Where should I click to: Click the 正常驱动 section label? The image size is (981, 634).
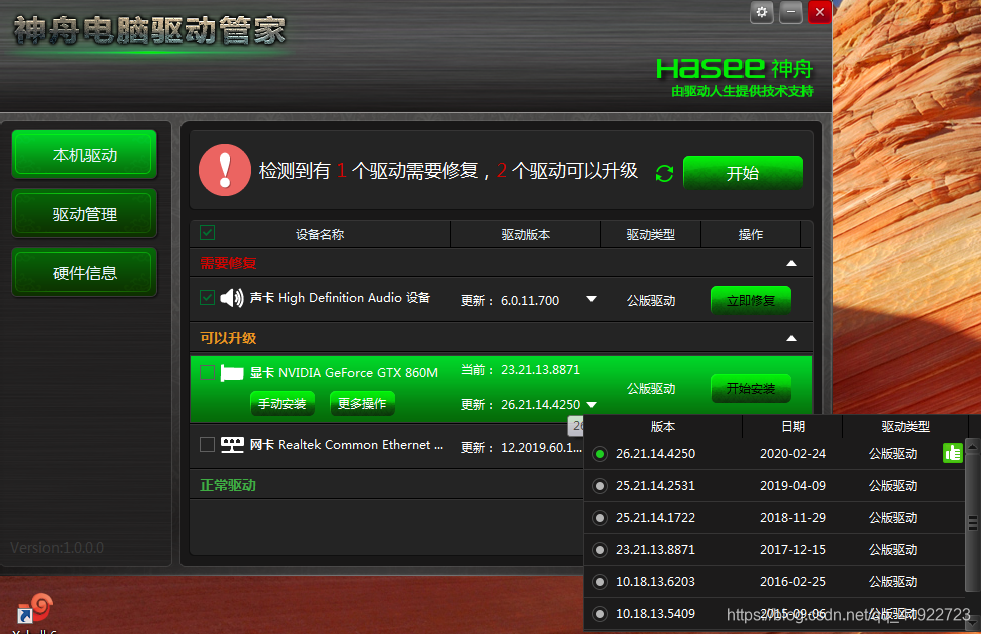pyautogui.click(x=228, y=485)
